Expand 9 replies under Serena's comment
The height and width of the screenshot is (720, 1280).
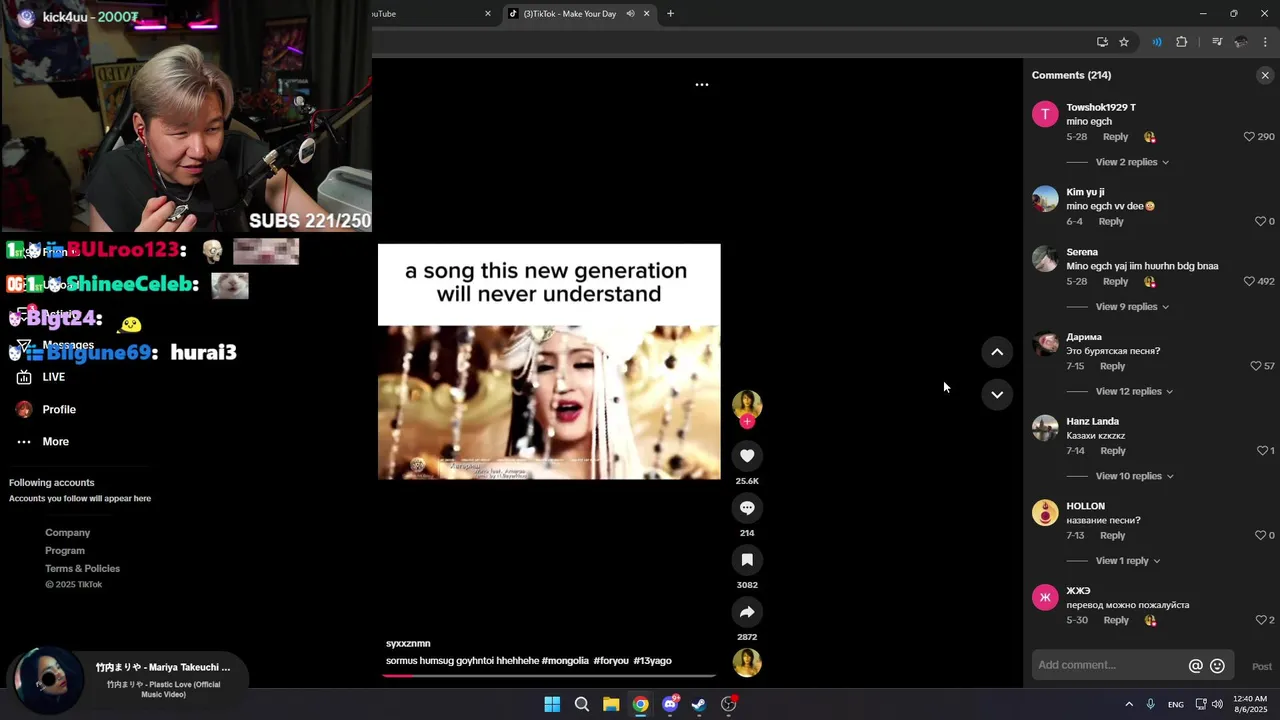tap(1132, 307)
